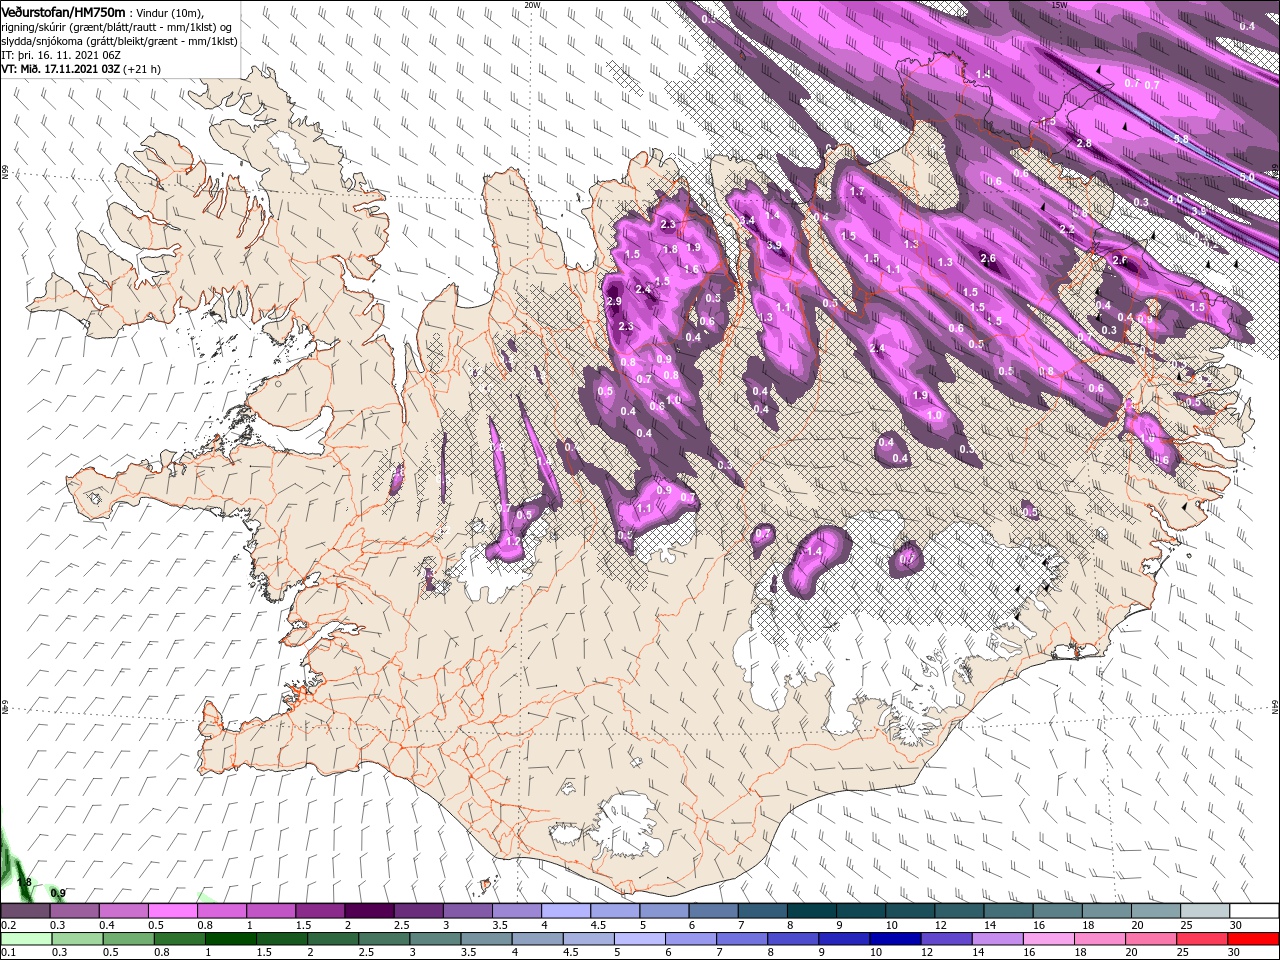1280x960 pixels.
Task: Click the dark teal snow swatch labelled 8
Action: tap(811, 911)
